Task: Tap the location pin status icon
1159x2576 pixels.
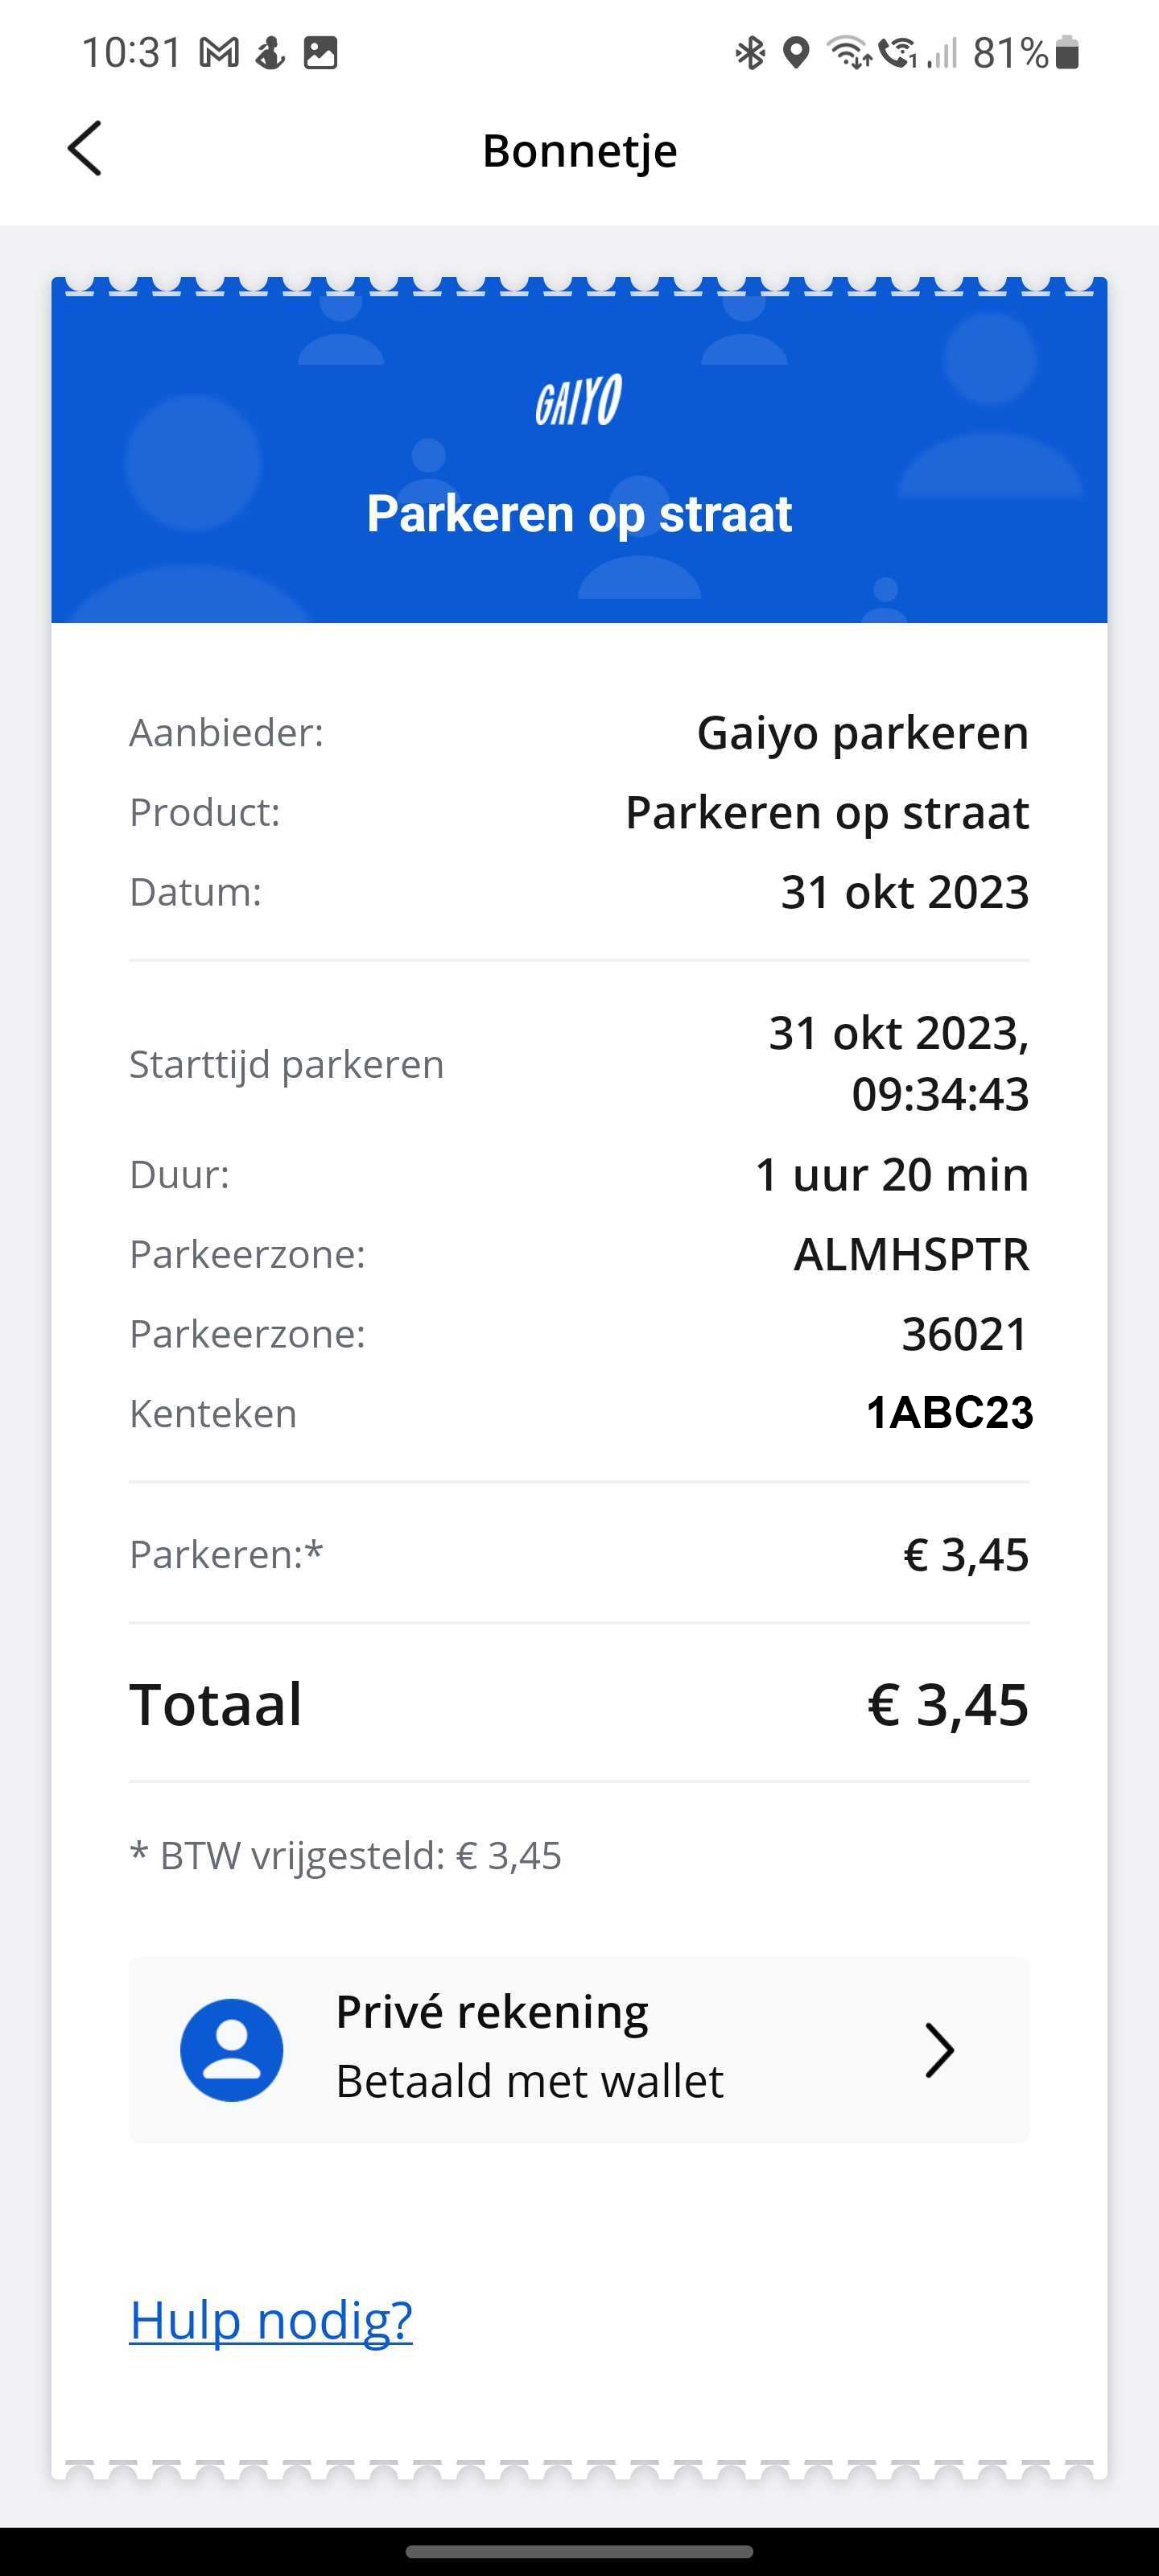Action: click(795, 53)
